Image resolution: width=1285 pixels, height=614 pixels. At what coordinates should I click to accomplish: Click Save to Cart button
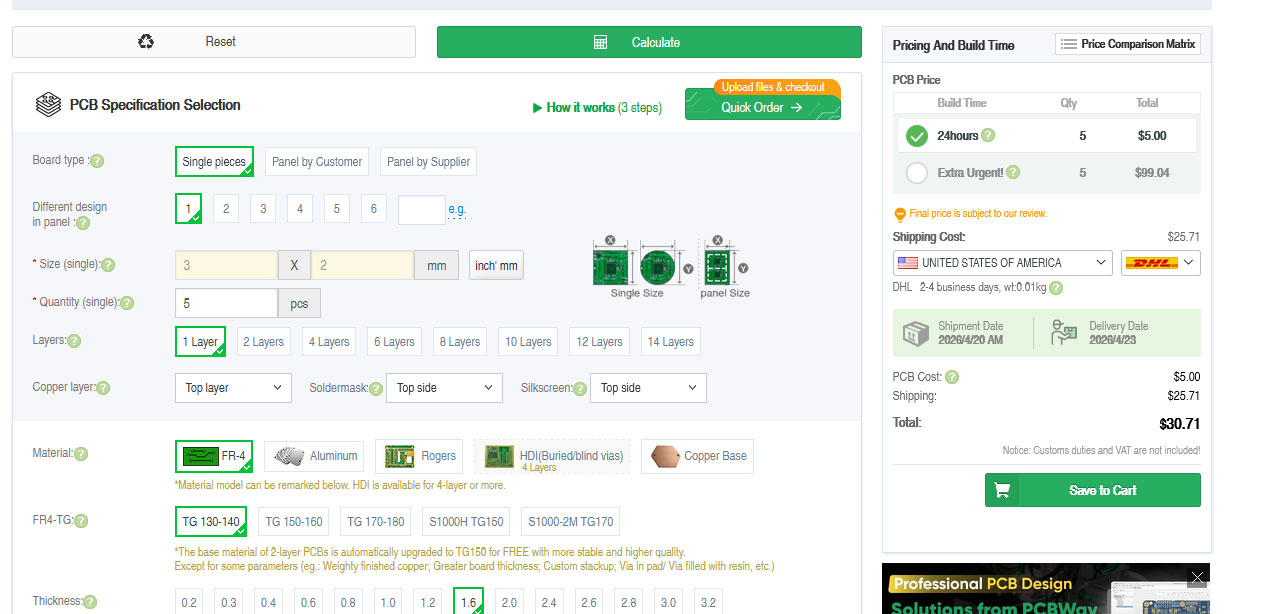(1093, 490)
